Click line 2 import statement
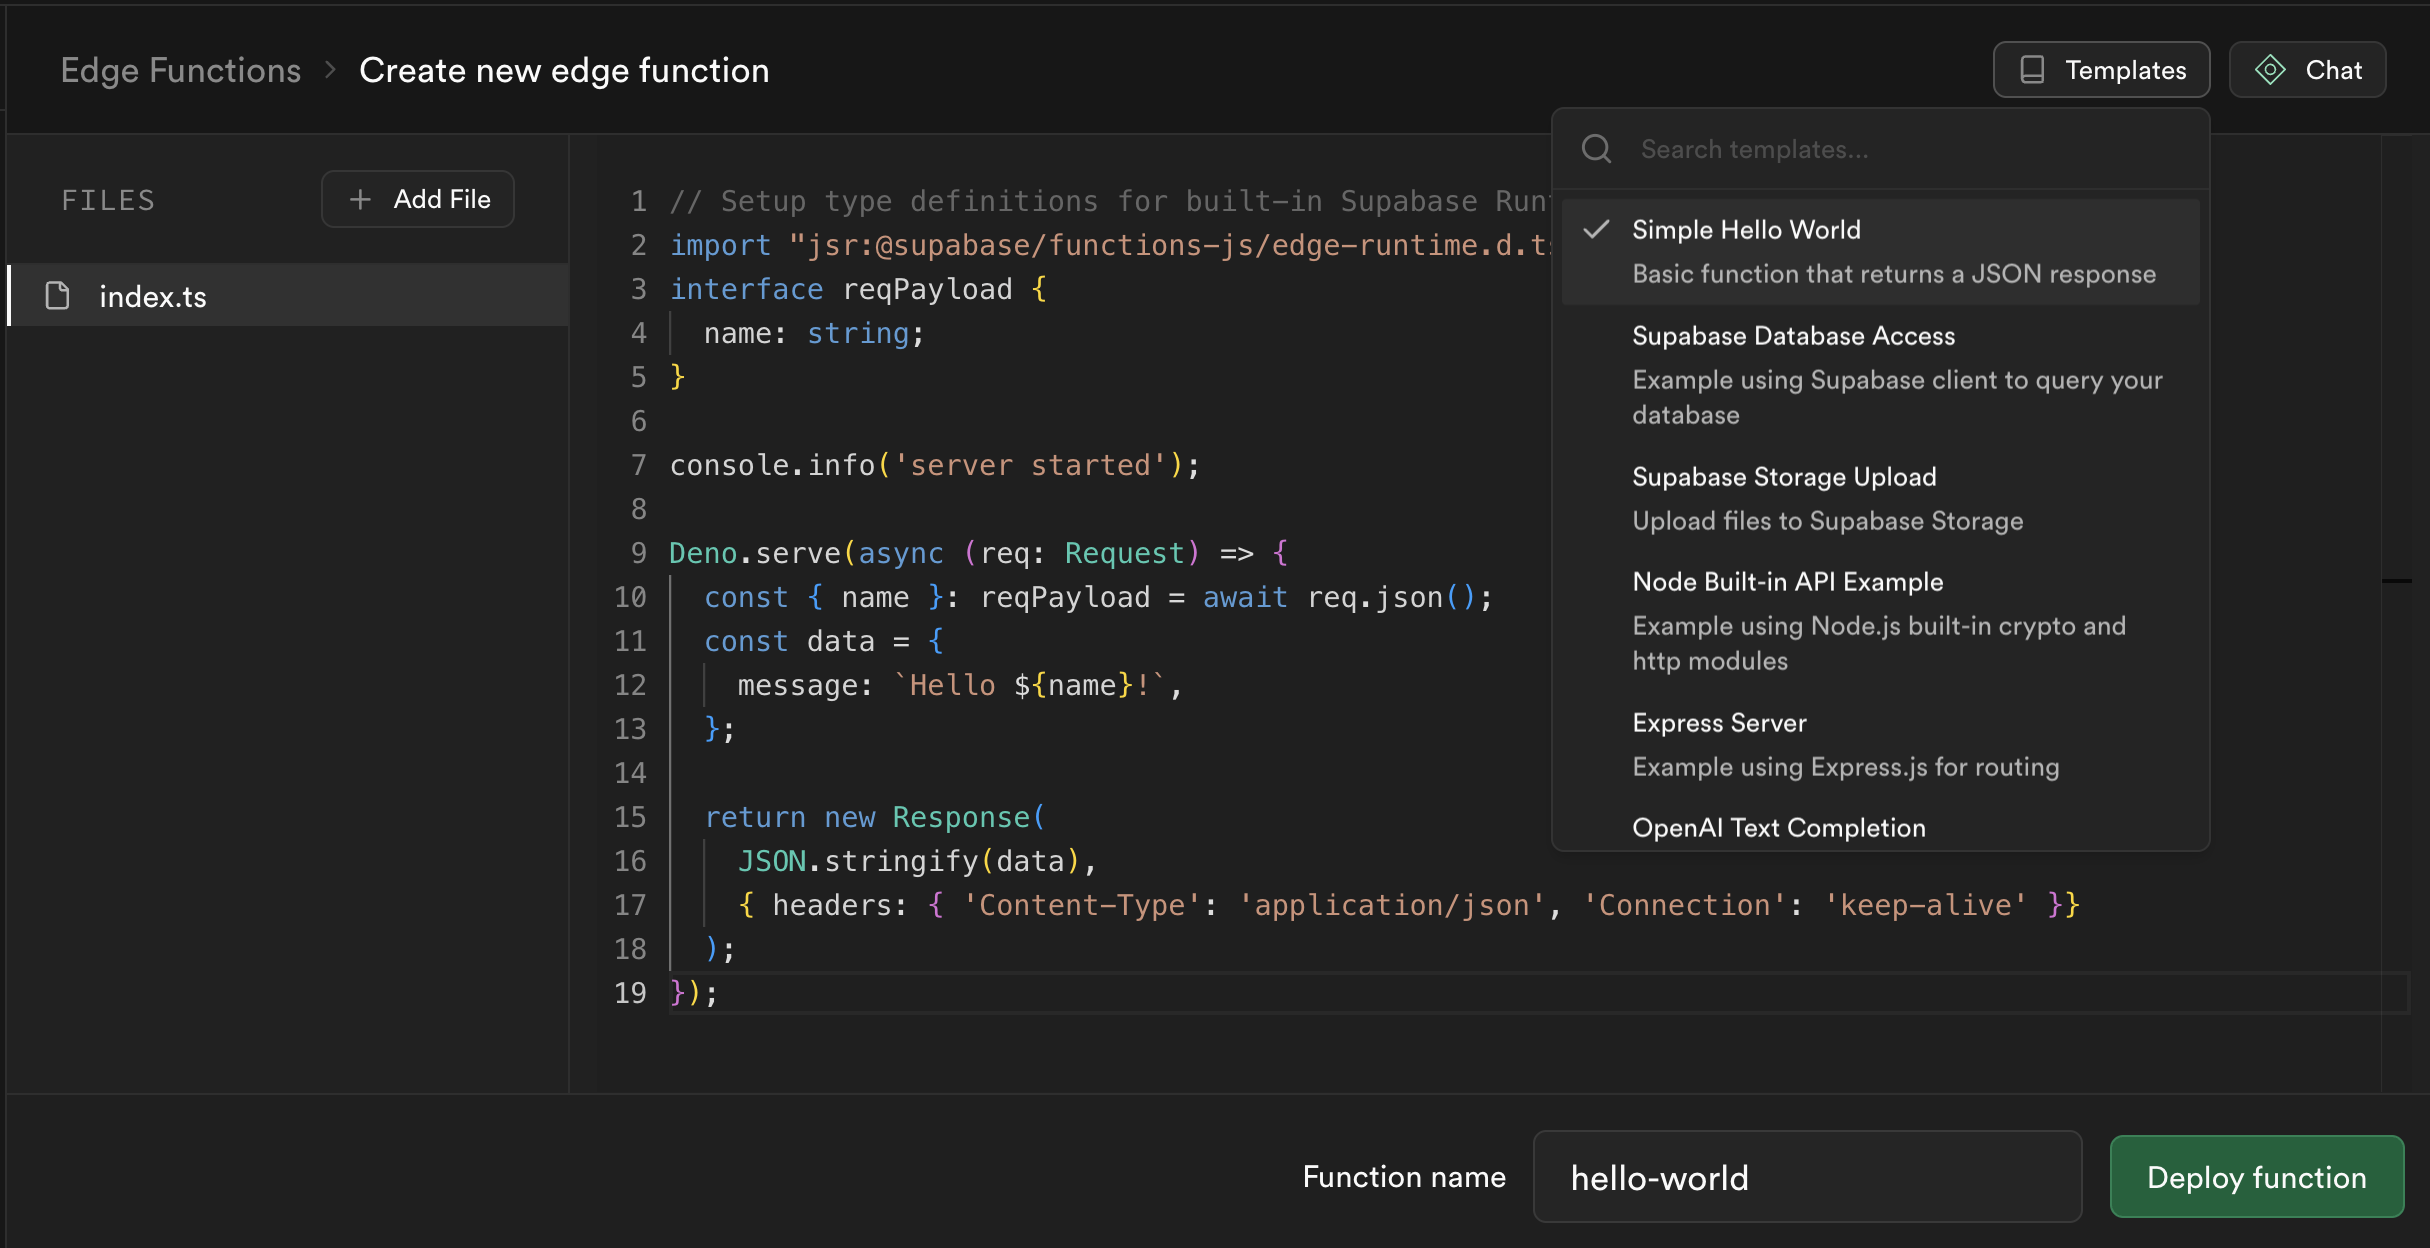Image resolution: width=2430 pixels, height=1248 pixels. (1110, 245)
